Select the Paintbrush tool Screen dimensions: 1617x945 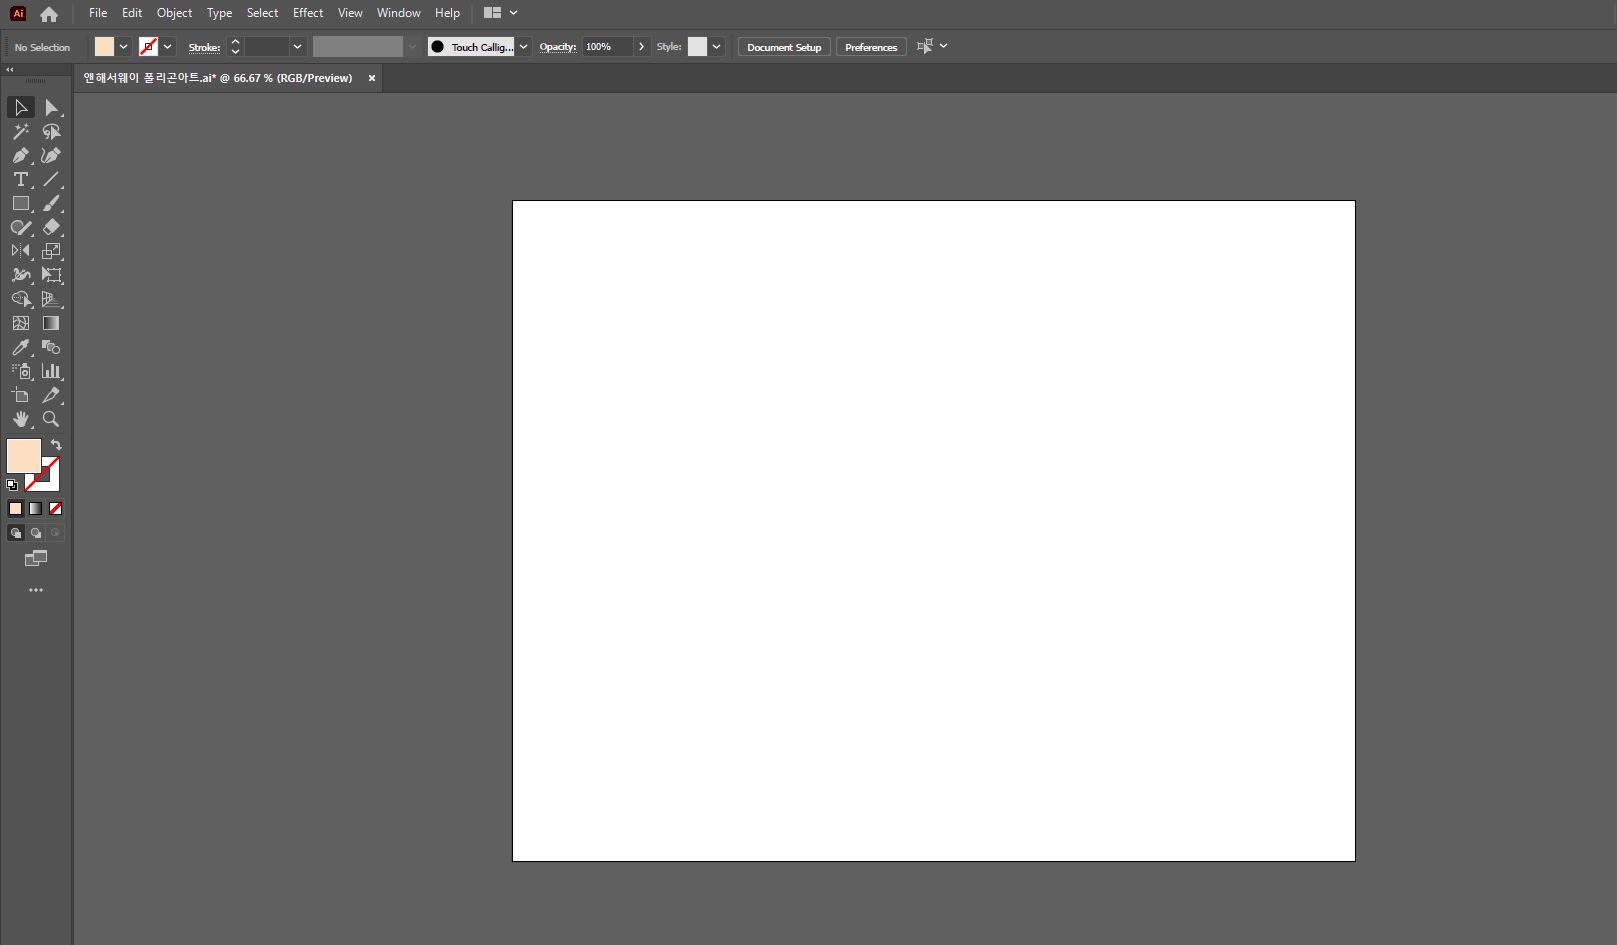coord(52,203)
